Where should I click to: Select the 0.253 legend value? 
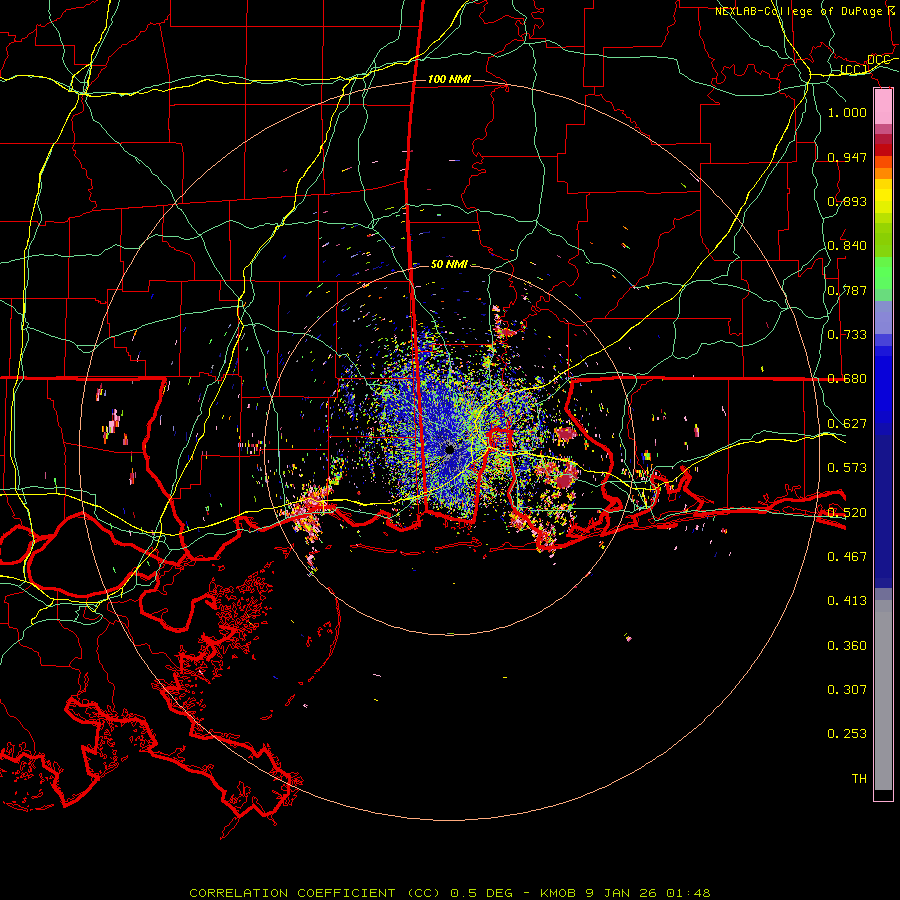click(x=847, y=734)
